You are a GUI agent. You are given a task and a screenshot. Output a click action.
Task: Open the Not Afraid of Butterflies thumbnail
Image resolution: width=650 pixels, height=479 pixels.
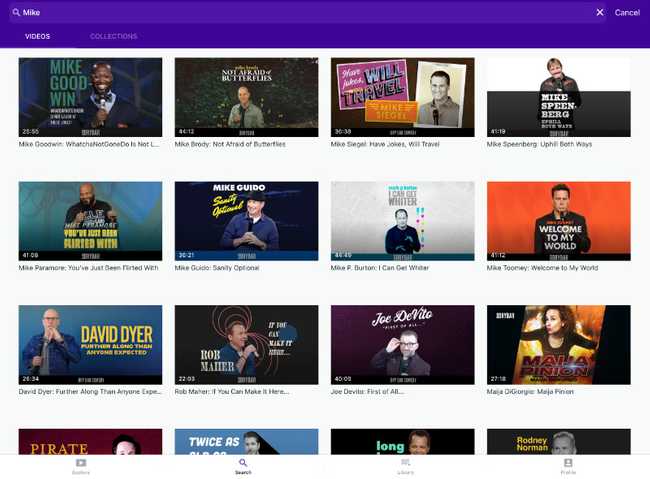click(247, 97)
